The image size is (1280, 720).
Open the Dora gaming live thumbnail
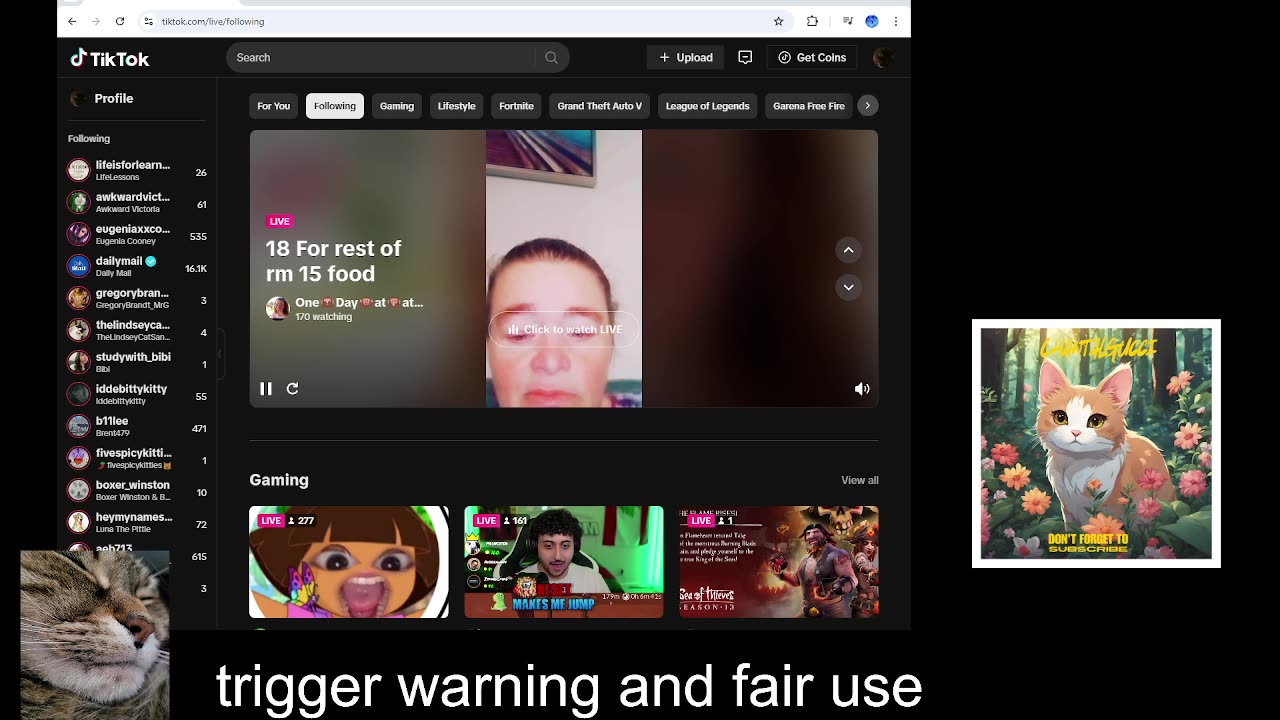(349, 562)
